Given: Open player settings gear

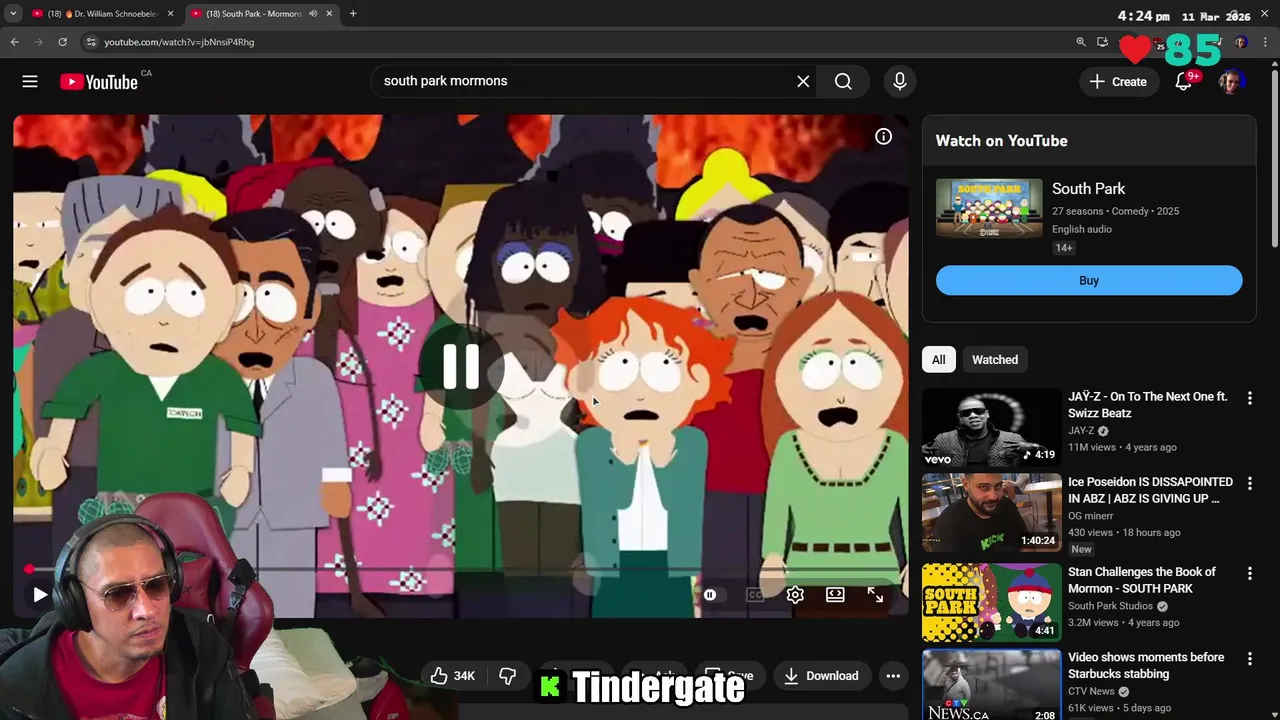Looking at the screenshot, I should [x=795, y=595].
